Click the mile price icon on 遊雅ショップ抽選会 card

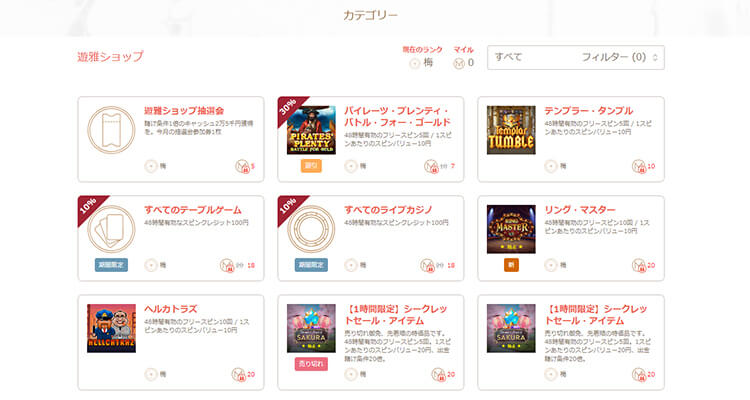tap(242, 167)
